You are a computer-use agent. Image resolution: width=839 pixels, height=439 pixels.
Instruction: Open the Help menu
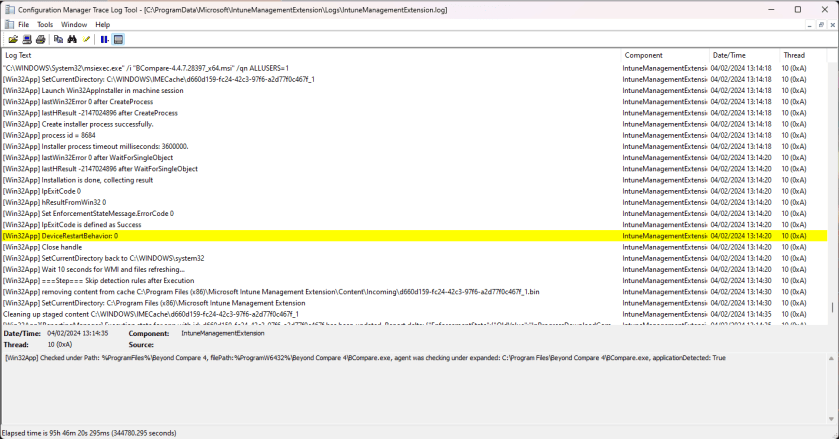[x=103, y=25]
